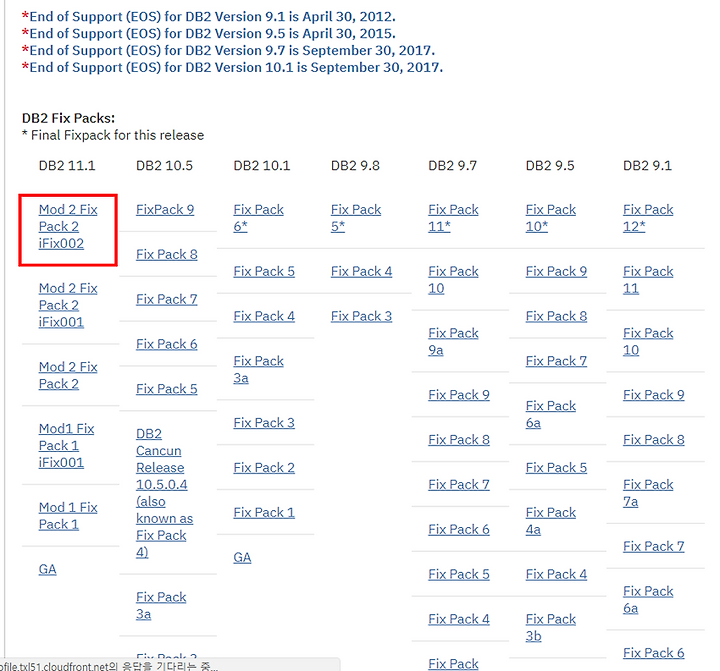720x671 pixels.
Task: Open DB2 9.5 Fix Pack 4a link
Action: [x=551, y=521]
